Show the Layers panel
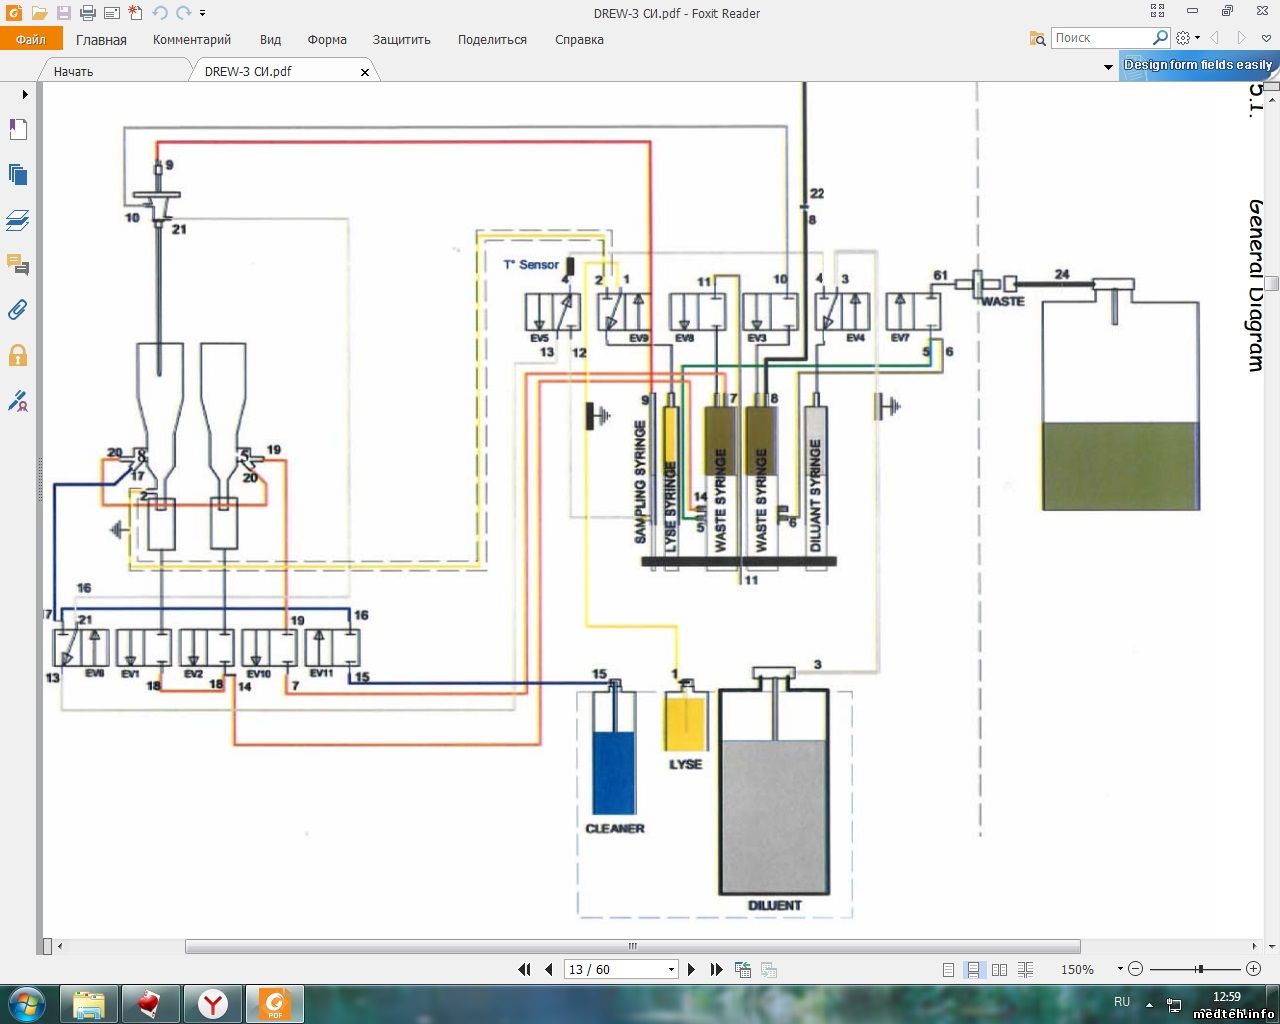 (18, 220)
